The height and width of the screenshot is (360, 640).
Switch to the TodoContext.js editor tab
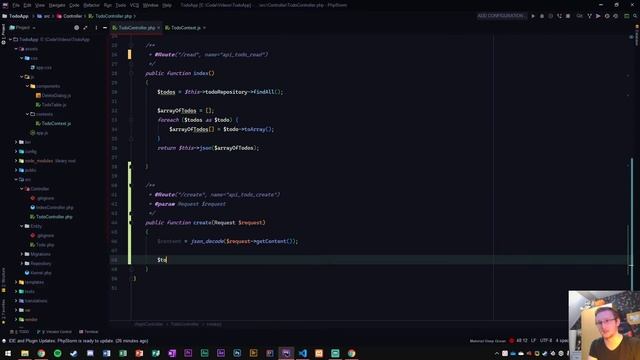pos(185,28)
